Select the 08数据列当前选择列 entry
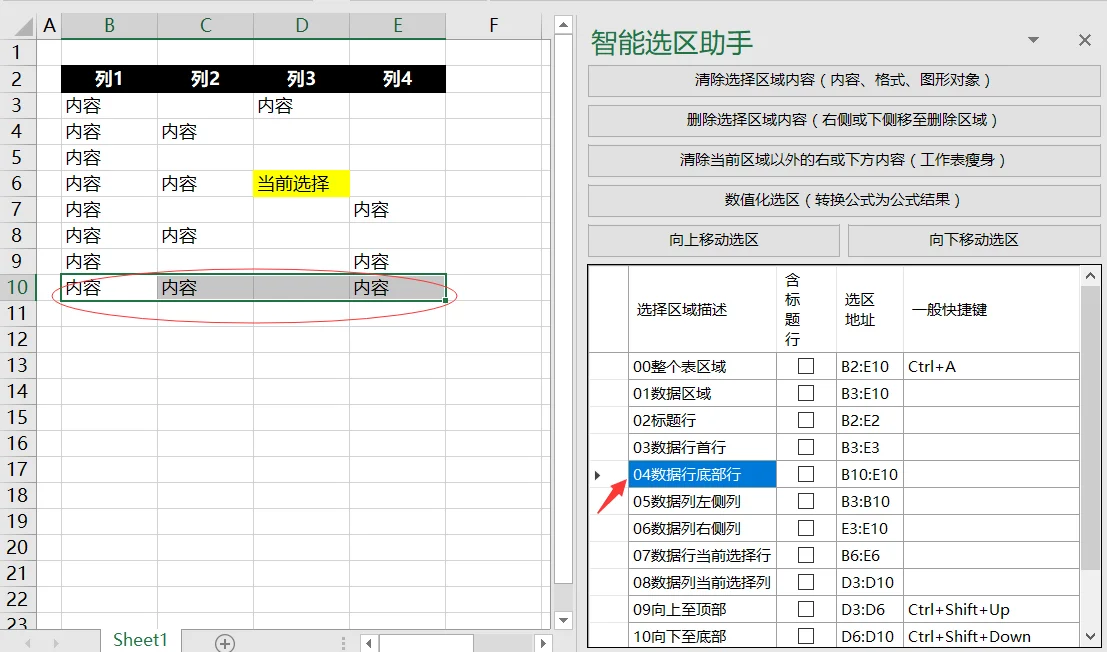Screen dimensions: 1107x652 702,582
